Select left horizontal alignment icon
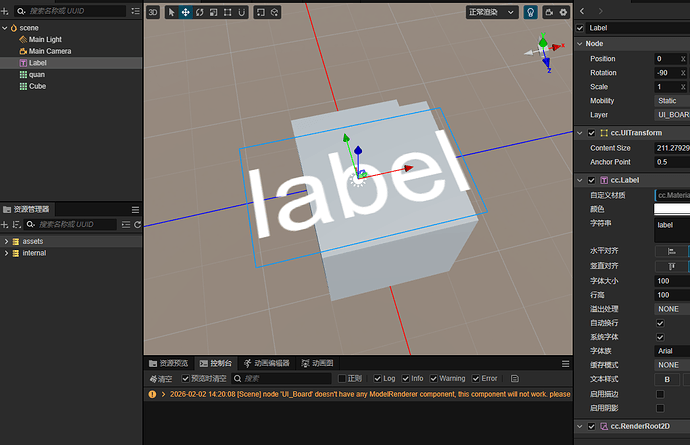690x445 pixels. click(x=672, y=251)
